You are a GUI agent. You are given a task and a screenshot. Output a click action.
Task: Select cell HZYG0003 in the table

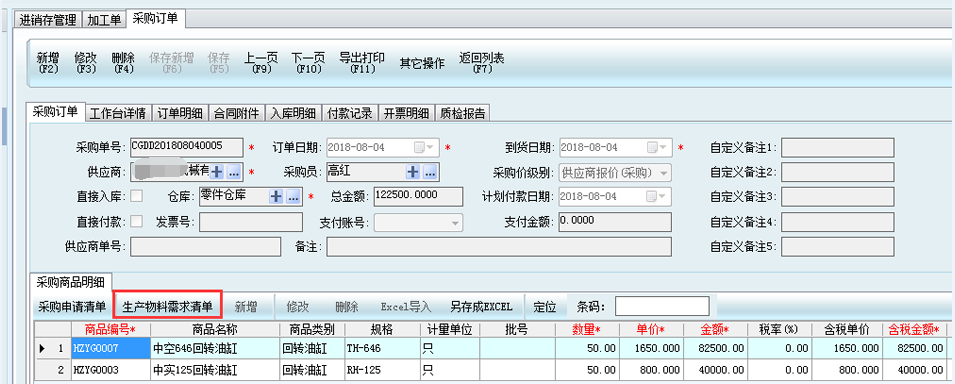111,370
